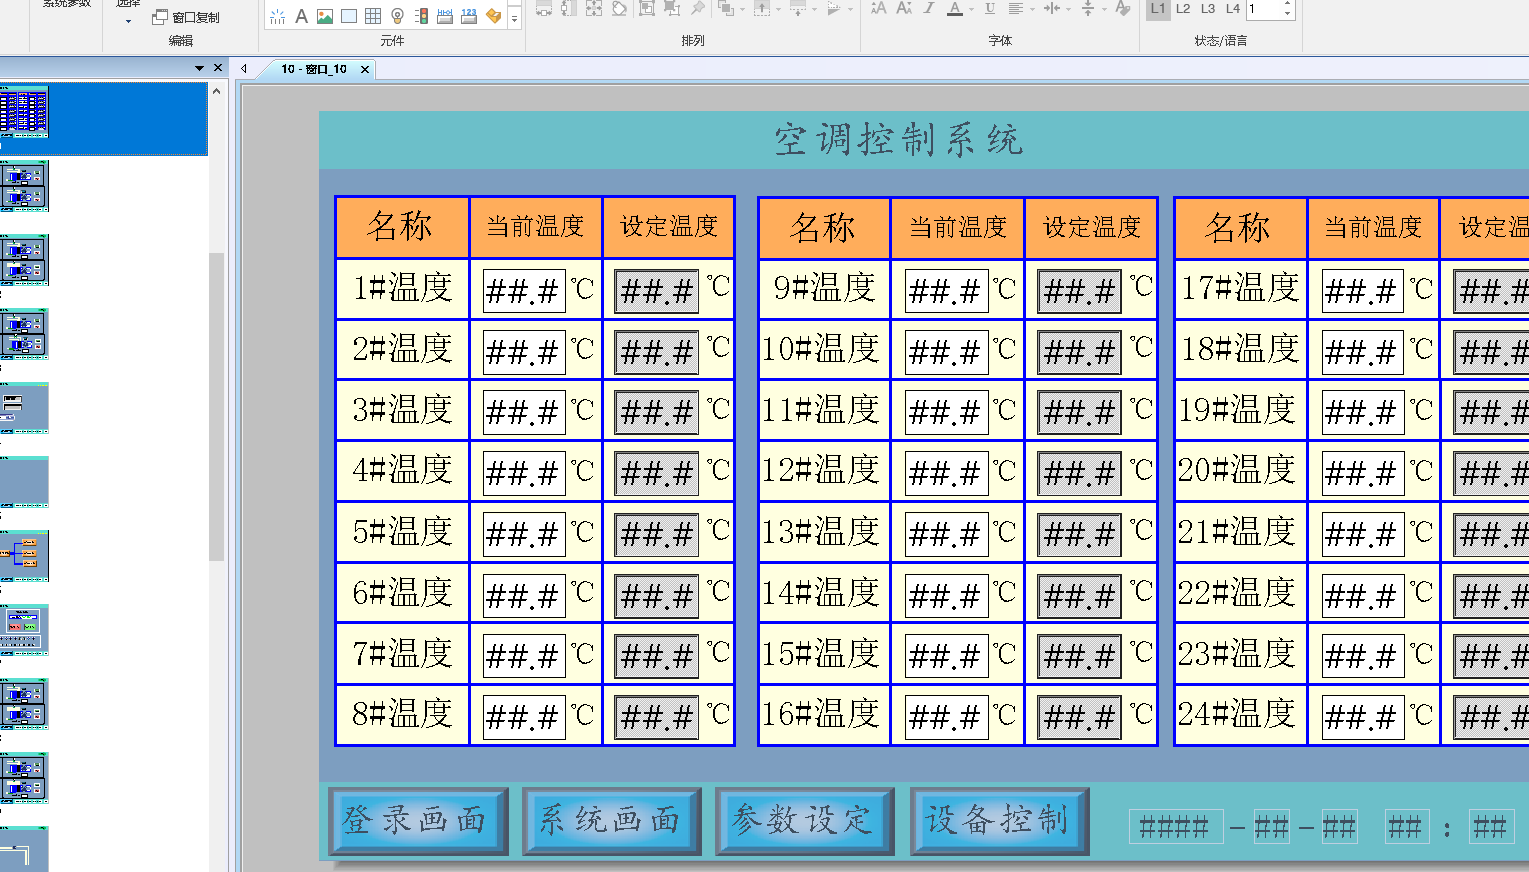
Task: Insert a picture element from toolbar
Action: pyautogui.click(x=325, y=16)
